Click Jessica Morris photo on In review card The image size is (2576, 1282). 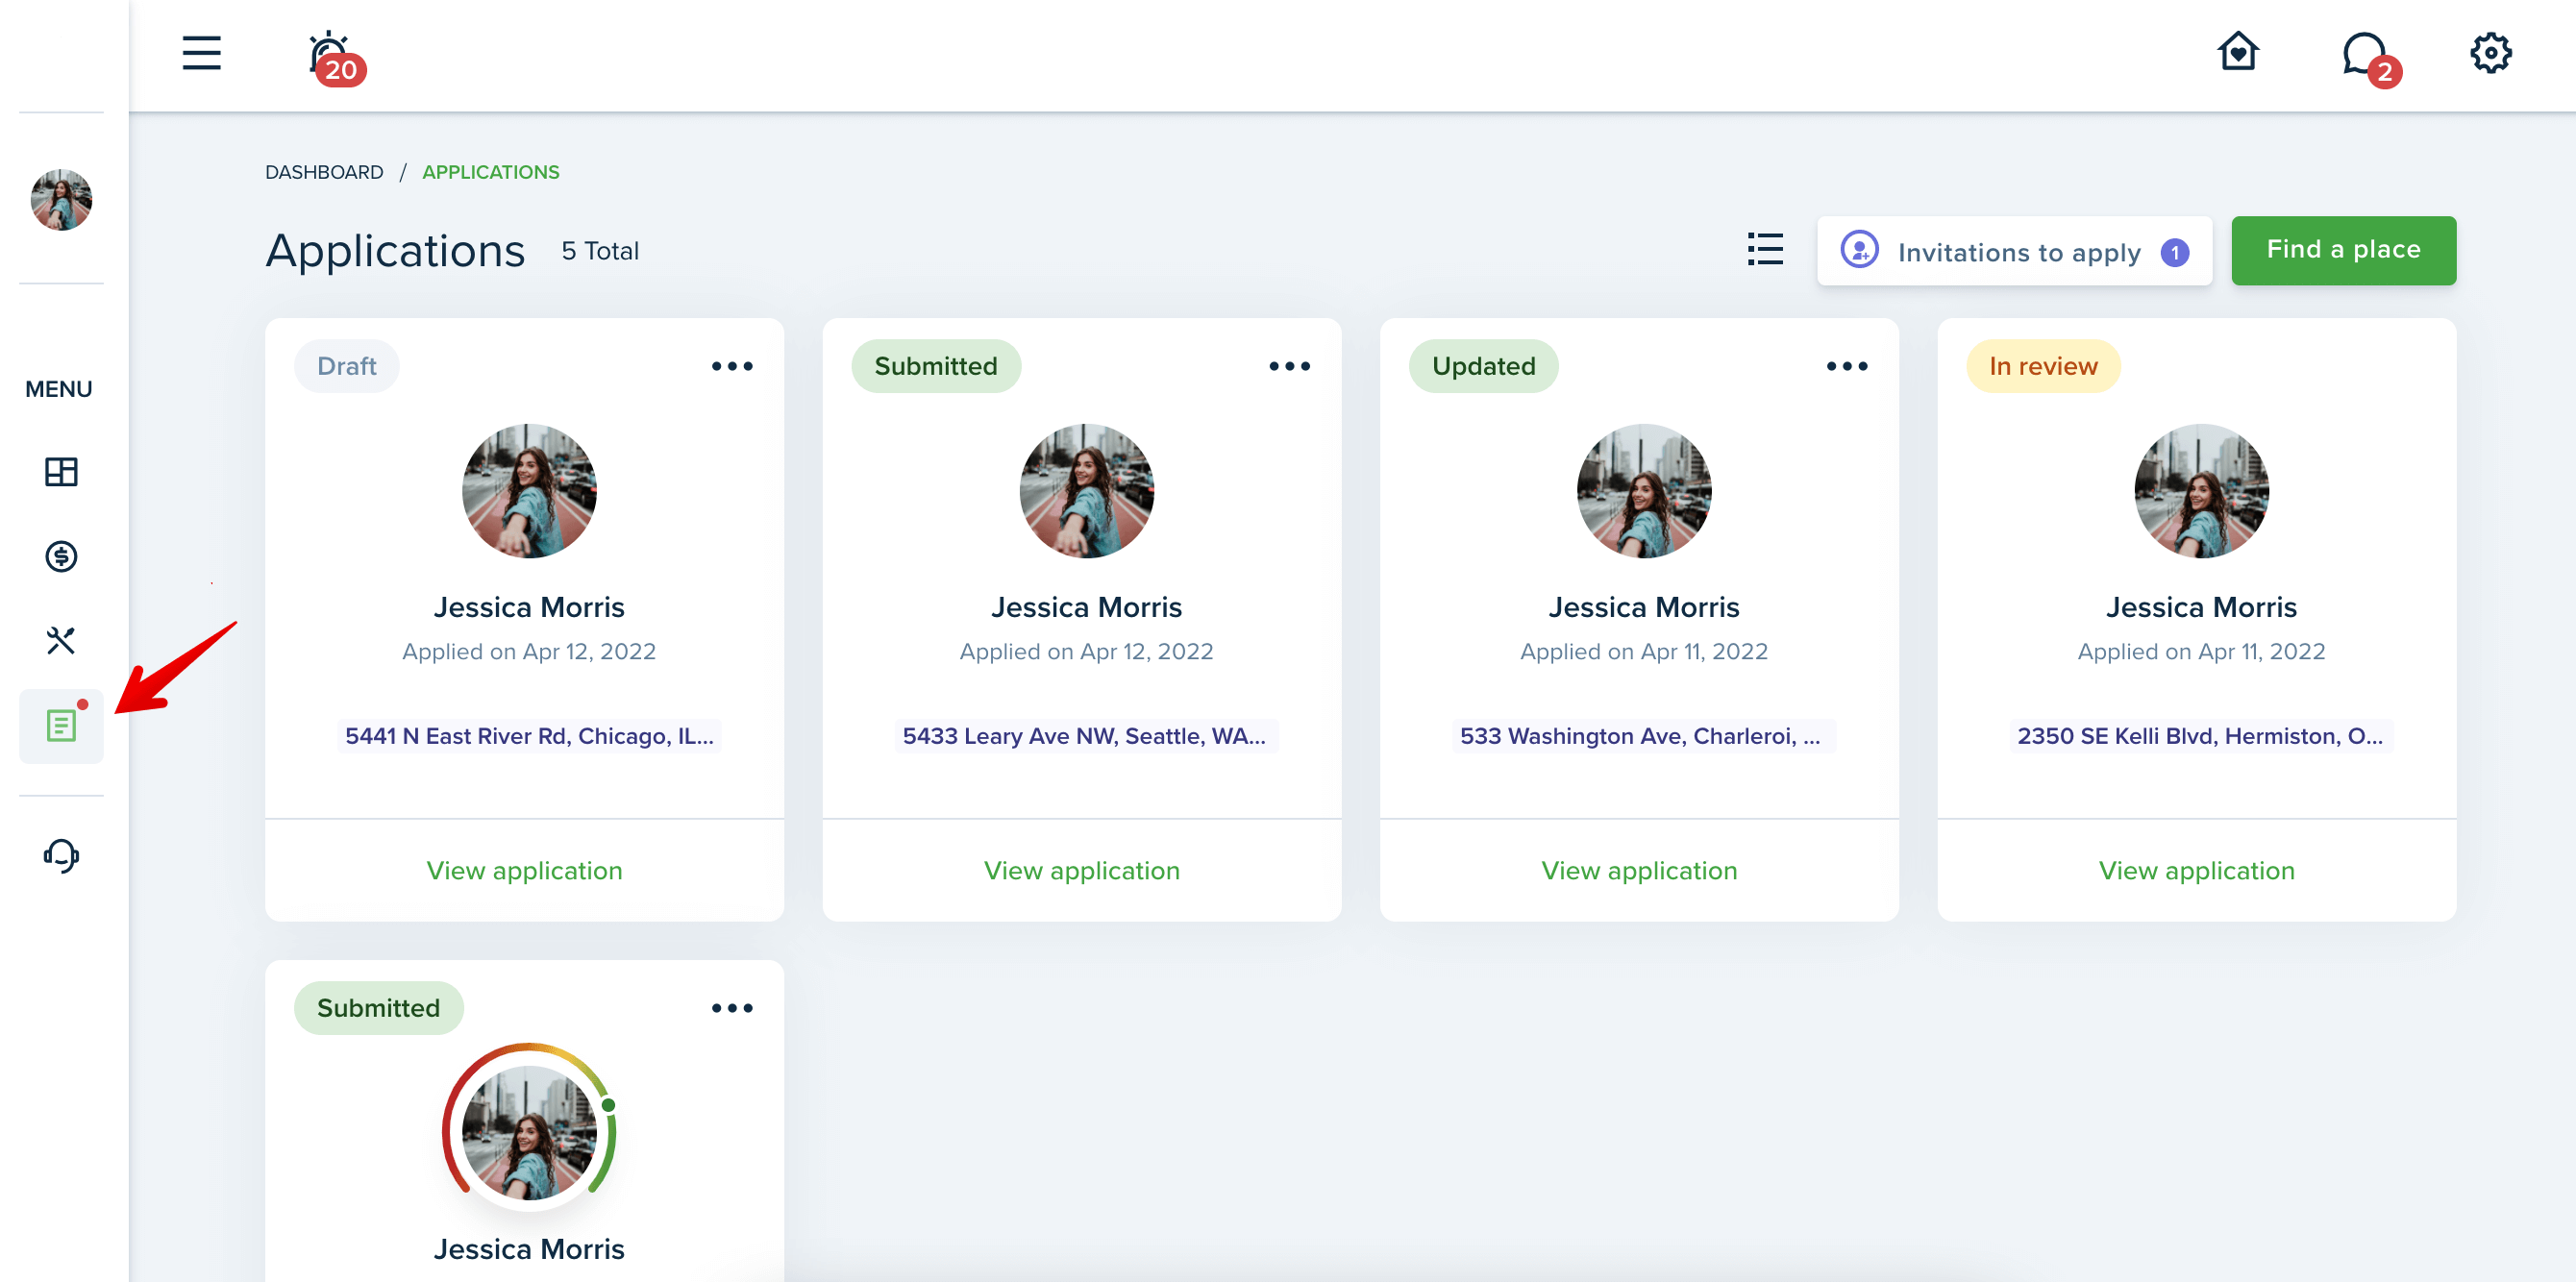pyautogui.click(x=2201, y=491)
